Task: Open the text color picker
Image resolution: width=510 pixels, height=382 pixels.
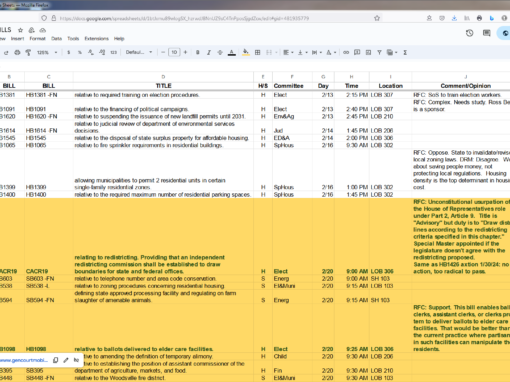Action: [232, 53]
